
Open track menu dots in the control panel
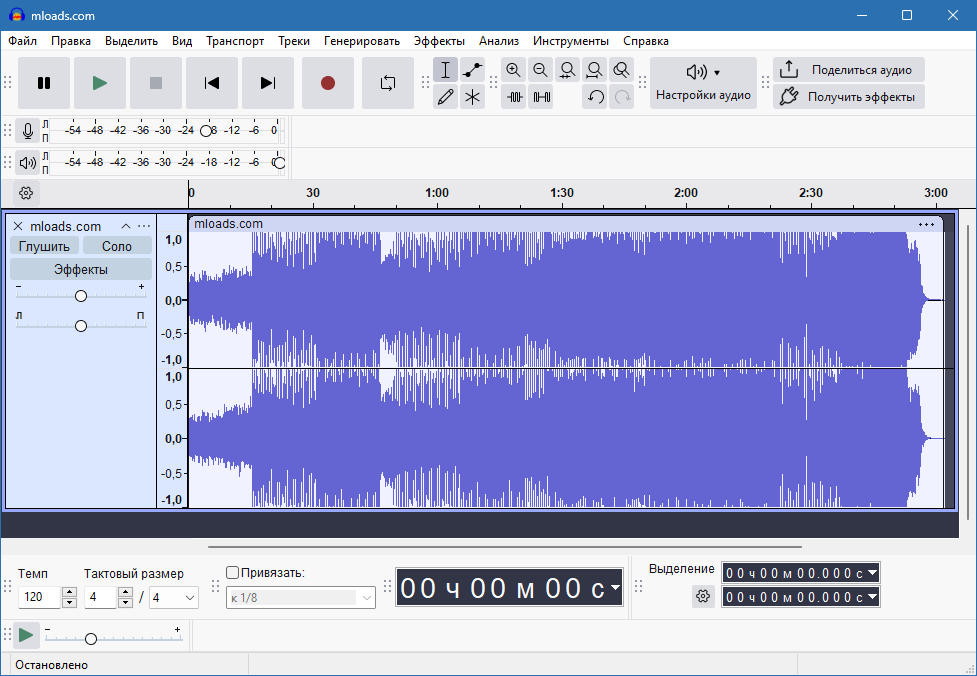tap(144, 226)
